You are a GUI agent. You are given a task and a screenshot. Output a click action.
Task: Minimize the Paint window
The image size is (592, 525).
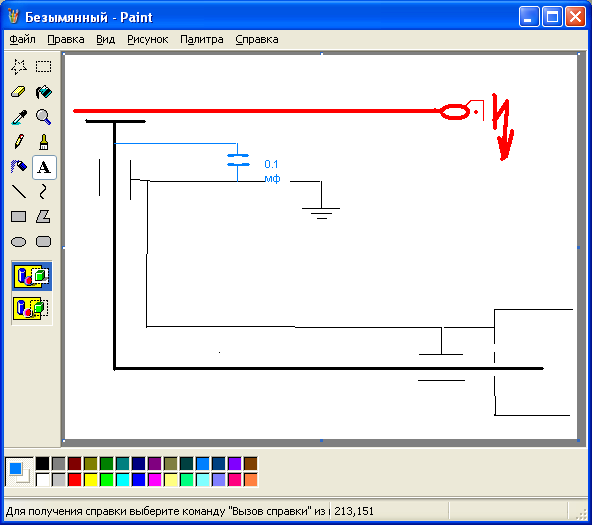[x=529, y=17]
